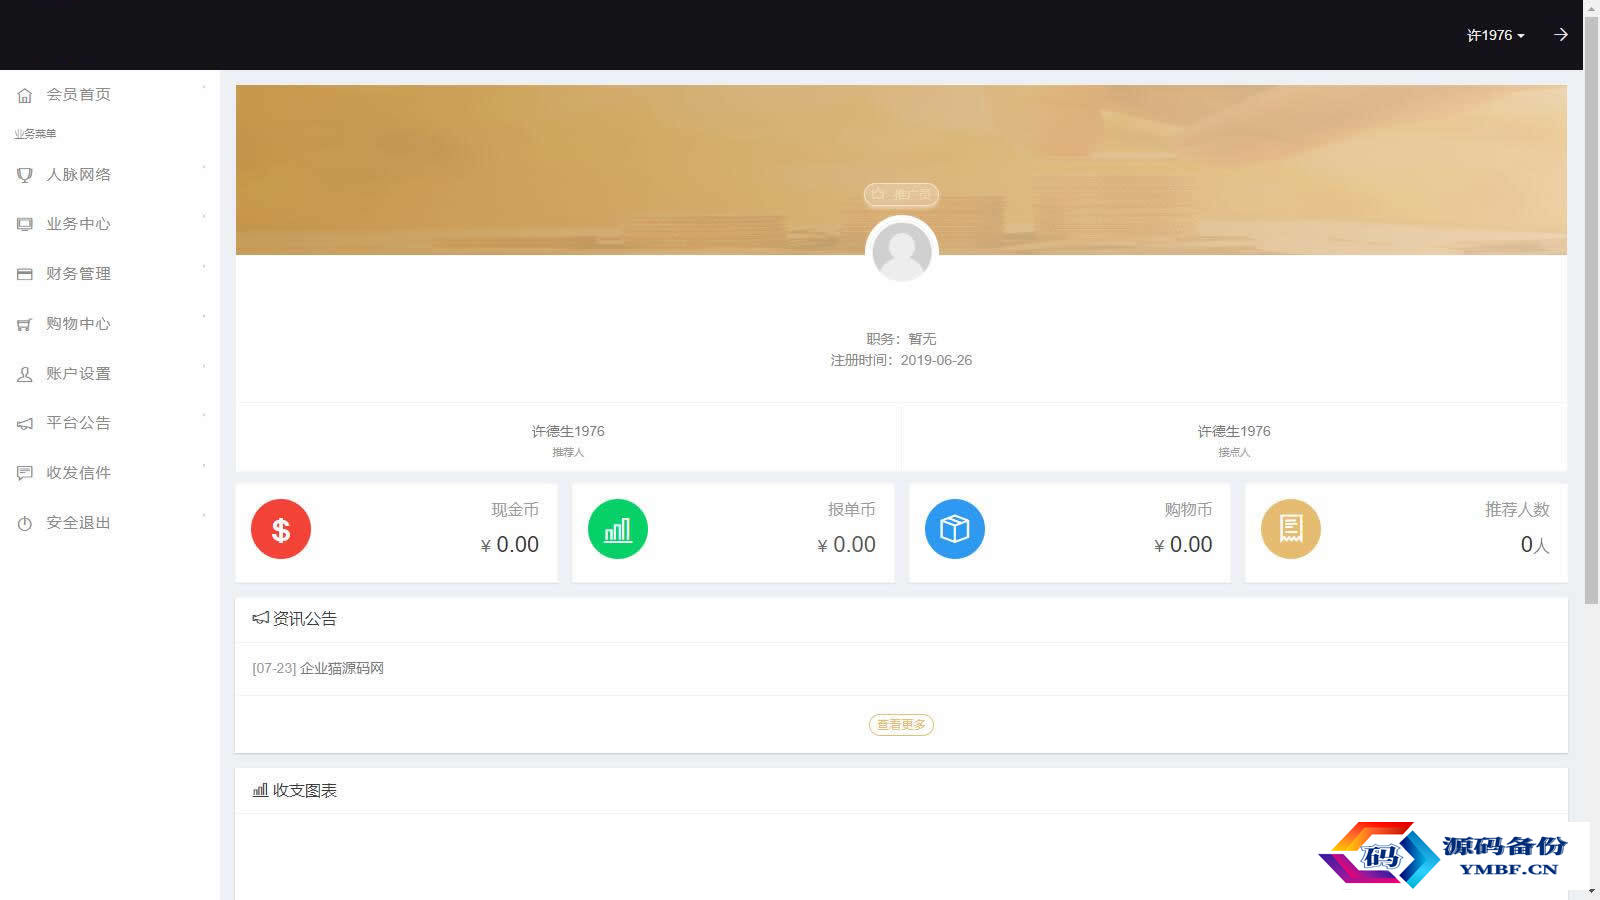This screenshot has height=900, width=1600.
Task: Open the 收发信件 menu item
Action: (x=110, y=473)
